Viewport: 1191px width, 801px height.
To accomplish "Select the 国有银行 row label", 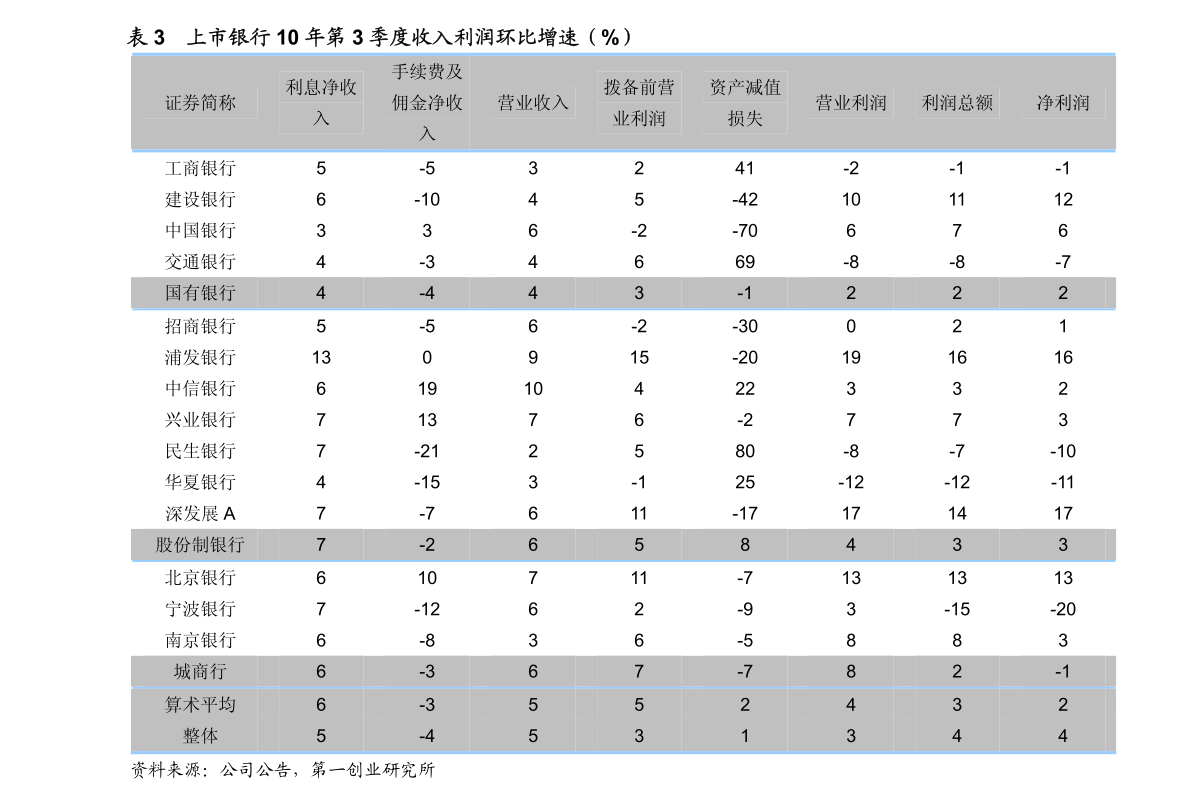I will click(199, 293).
